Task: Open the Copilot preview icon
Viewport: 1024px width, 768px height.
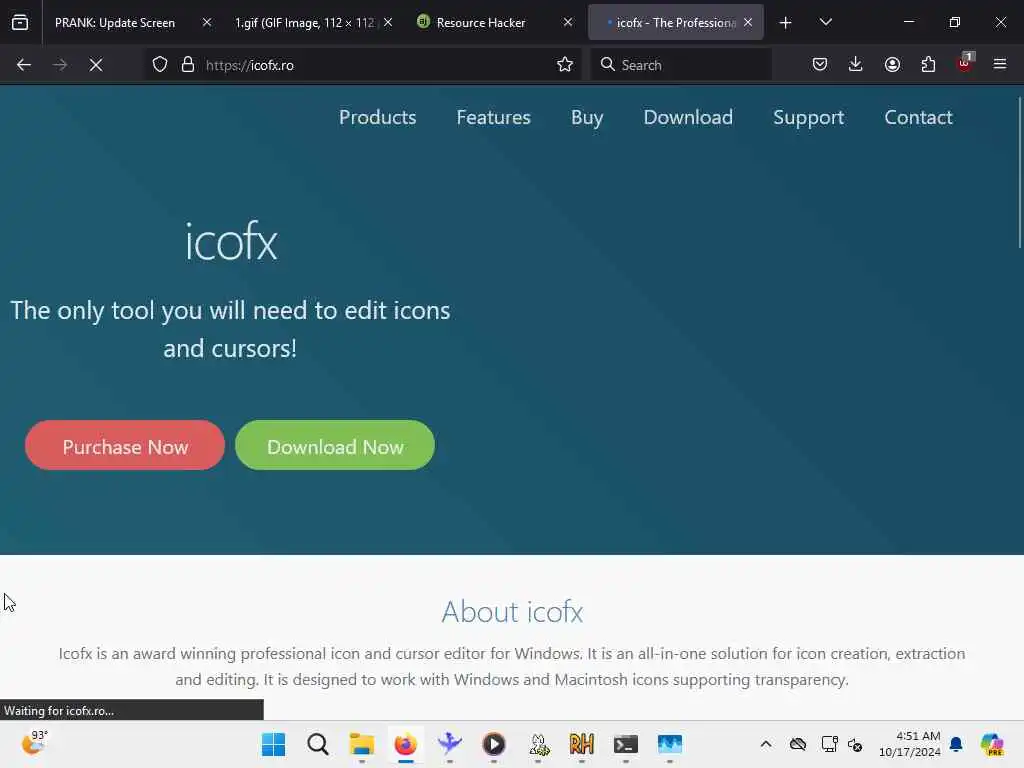Action: (992, 744)
